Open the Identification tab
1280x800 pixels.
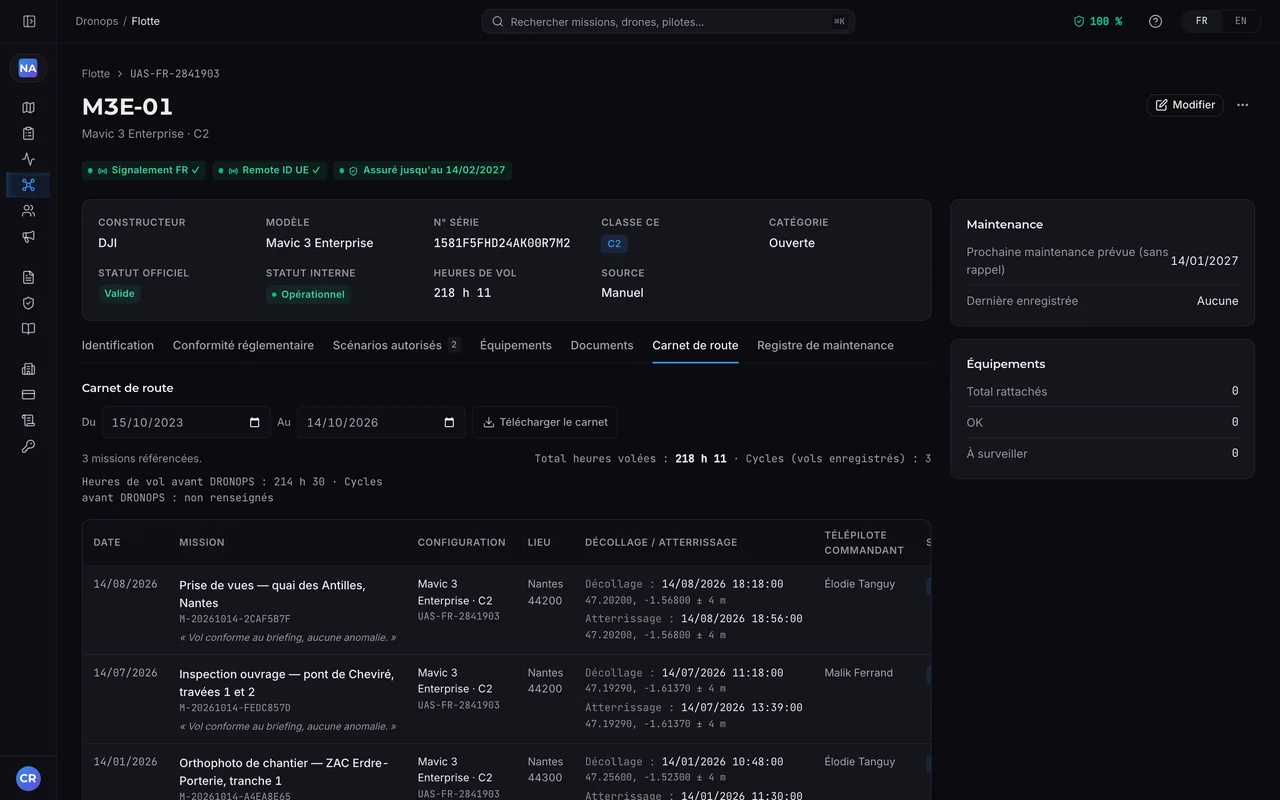pos(118,345)
